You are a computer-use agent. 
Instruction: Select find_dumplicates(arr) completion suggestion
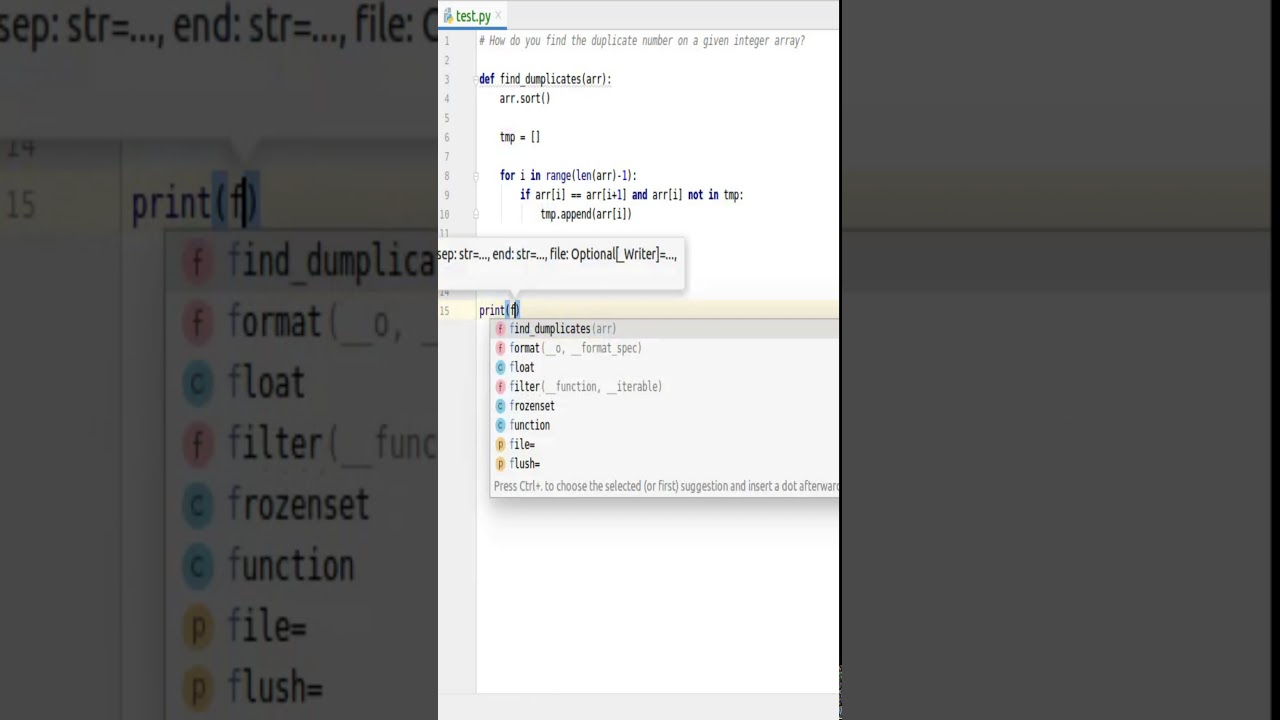pyautogui.click(x=664, y=329)
